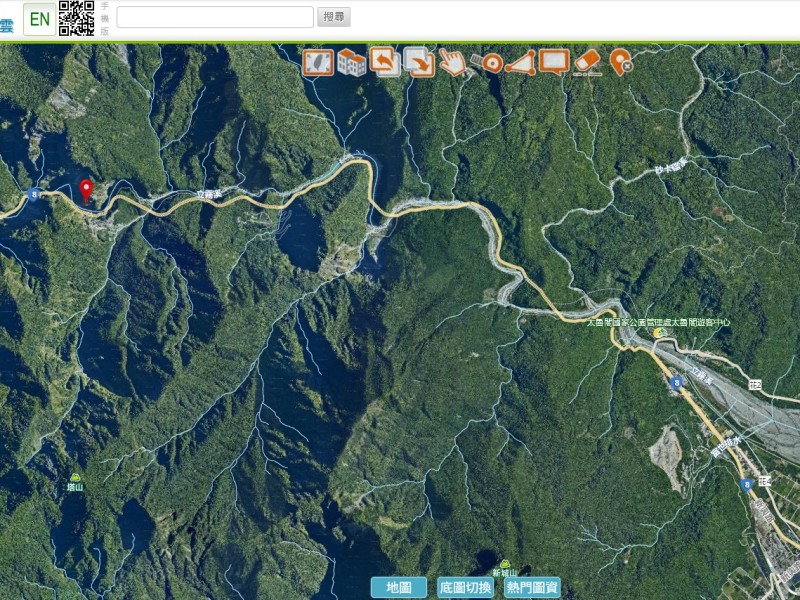
Task: Click the full Taiwan extent view icon
Action: point(318,63)
